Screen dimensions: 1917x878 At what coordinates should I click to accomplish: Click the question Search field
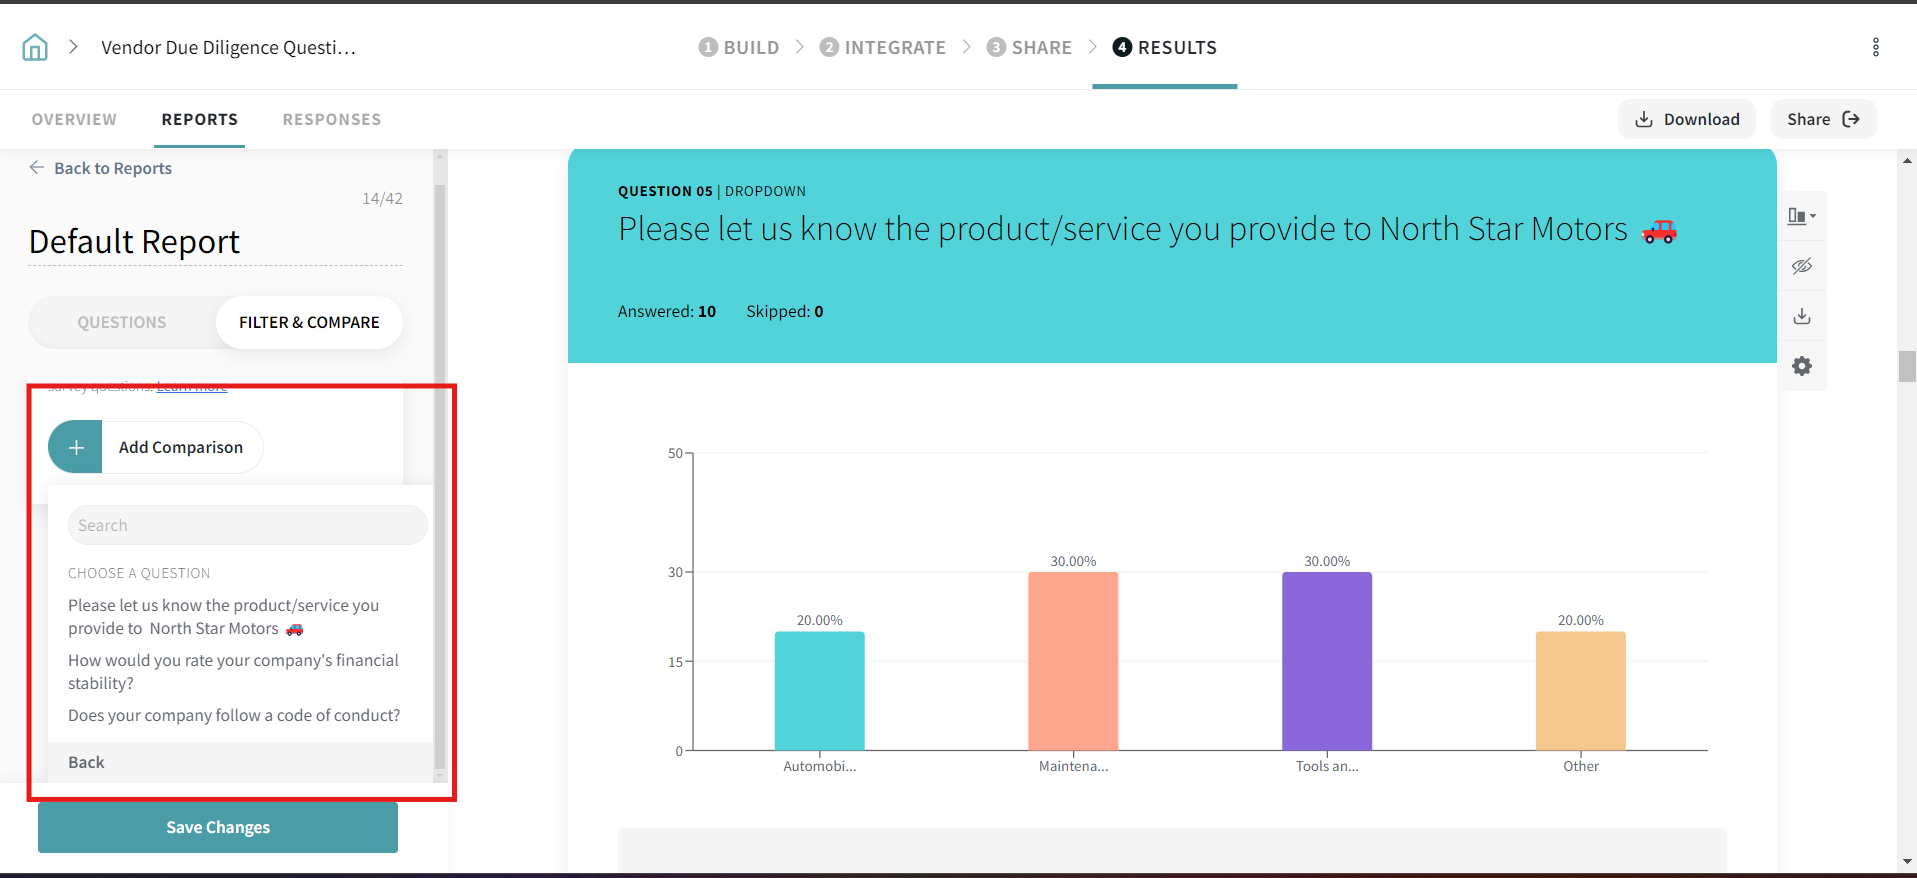click(x=247, y=525)
